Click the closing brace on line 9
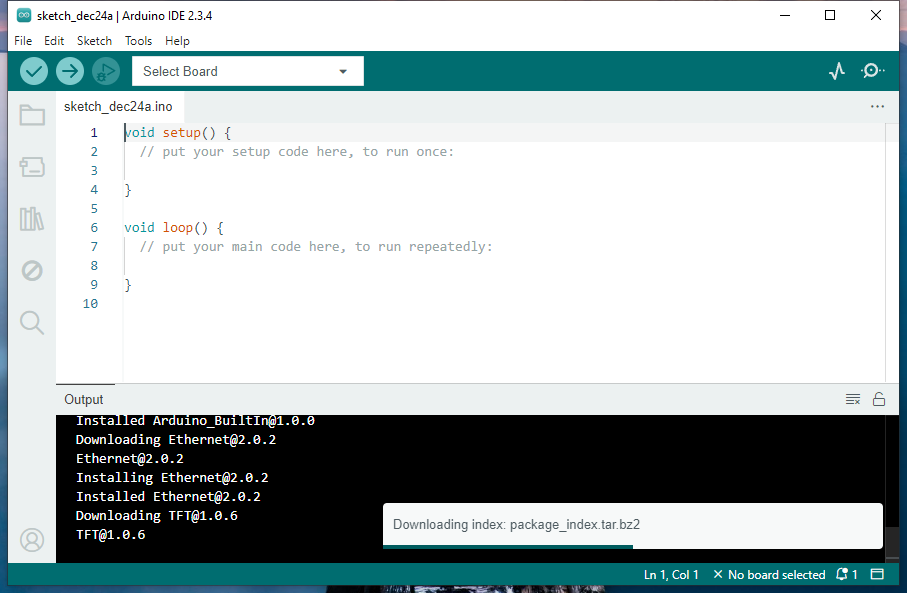907x593 pixels. (128, 285)
